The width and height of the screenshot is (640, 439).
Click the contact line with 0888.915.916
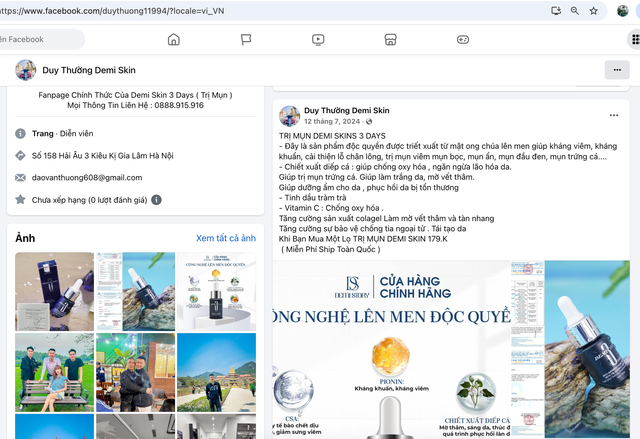point(136,105)
